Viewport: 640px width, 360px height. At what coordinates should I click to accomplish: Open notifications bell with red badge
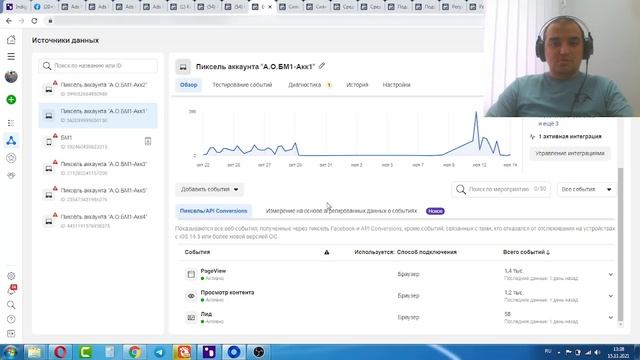pyautogui.click(x=11, y=290)
